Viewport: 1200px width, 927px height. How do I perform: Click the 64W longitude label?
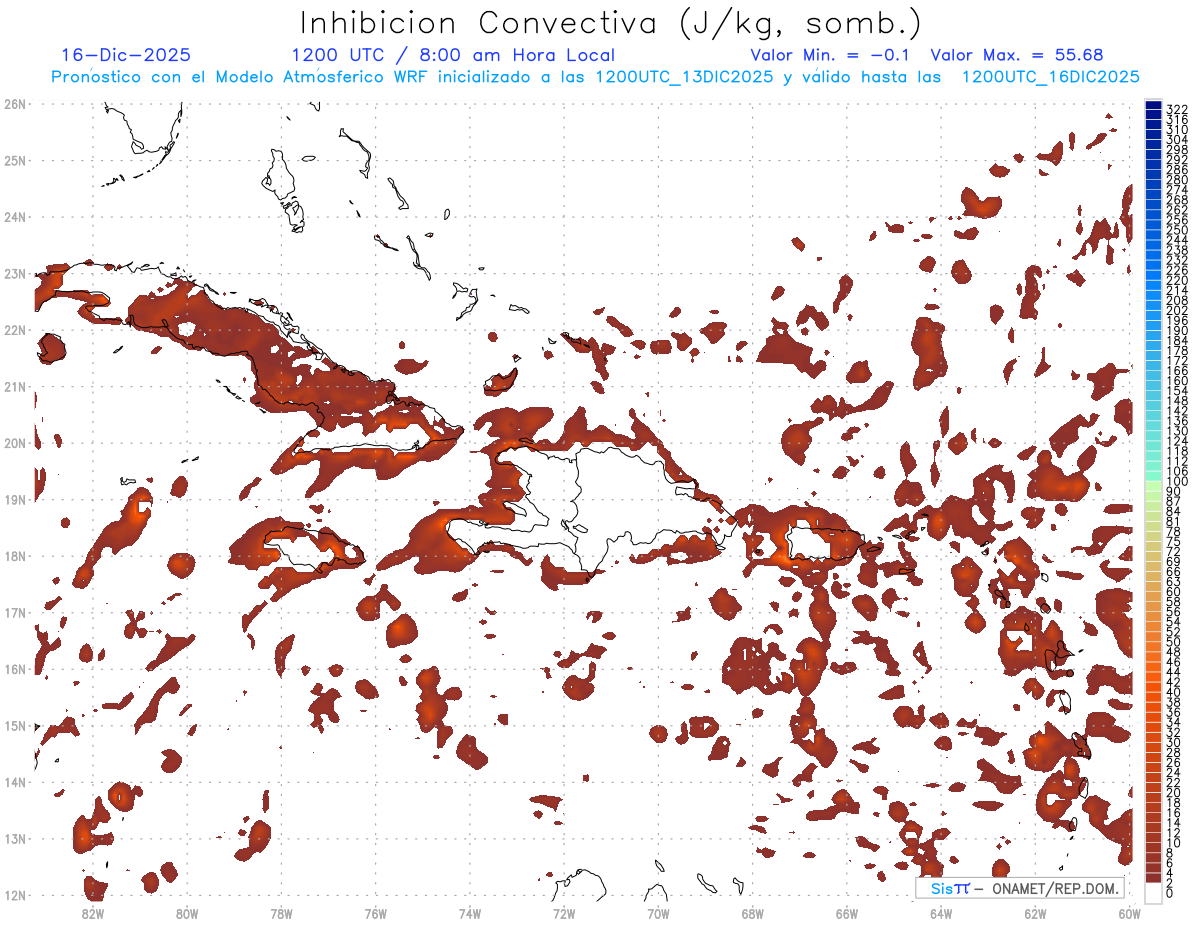pos(940,913)
